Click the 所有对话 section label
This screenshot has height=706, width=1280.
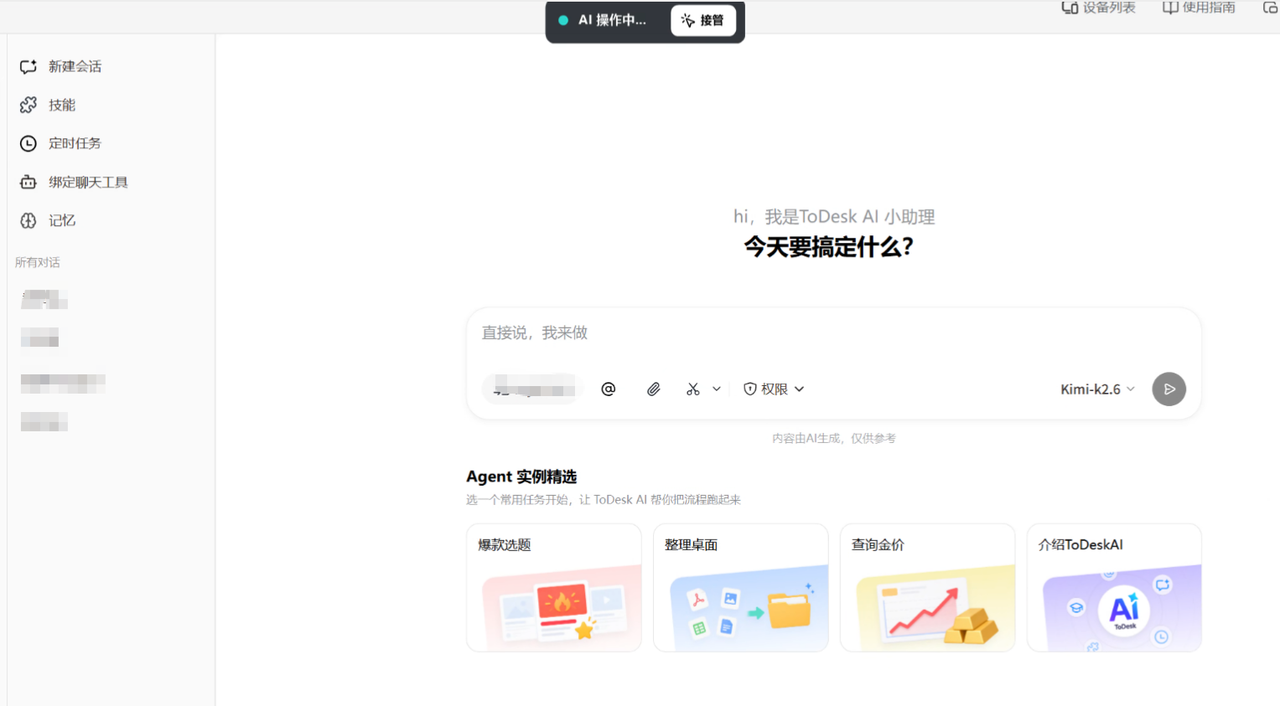coord(38,262)
